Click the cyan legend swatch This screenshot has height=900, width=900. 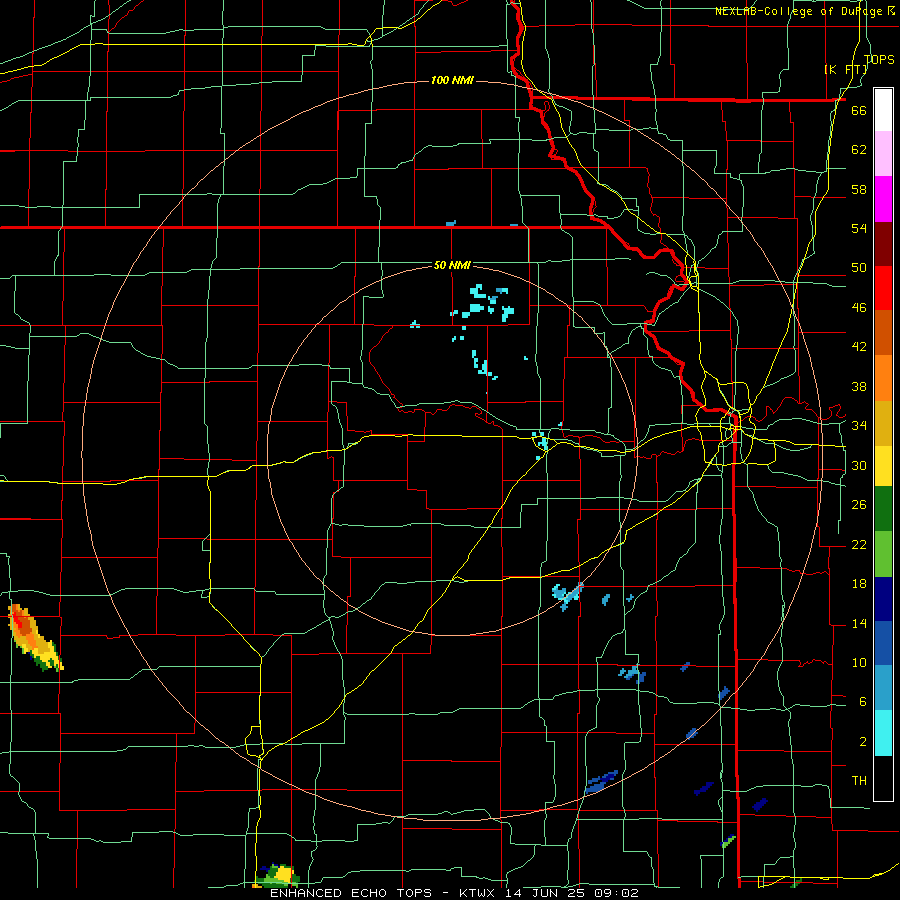pos(883,733)
